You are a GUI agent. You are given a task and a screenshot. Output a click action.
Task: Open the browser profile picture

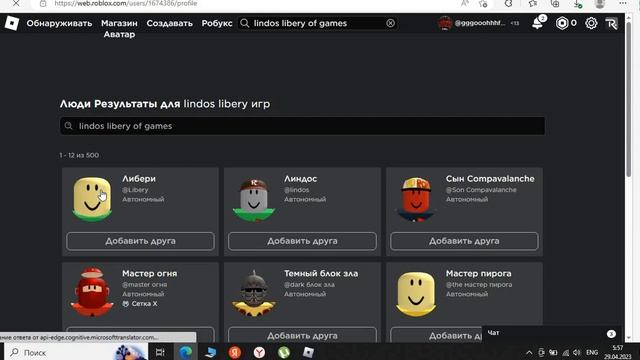(600, 4)
